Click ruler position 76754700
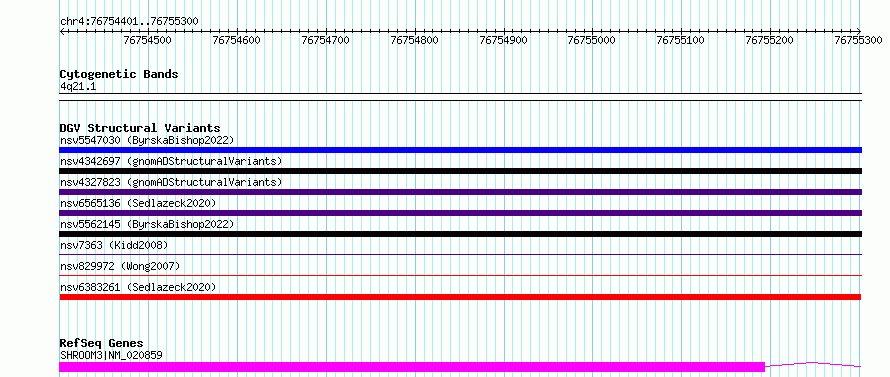This screenshot has height=377, width=890. 326,40
